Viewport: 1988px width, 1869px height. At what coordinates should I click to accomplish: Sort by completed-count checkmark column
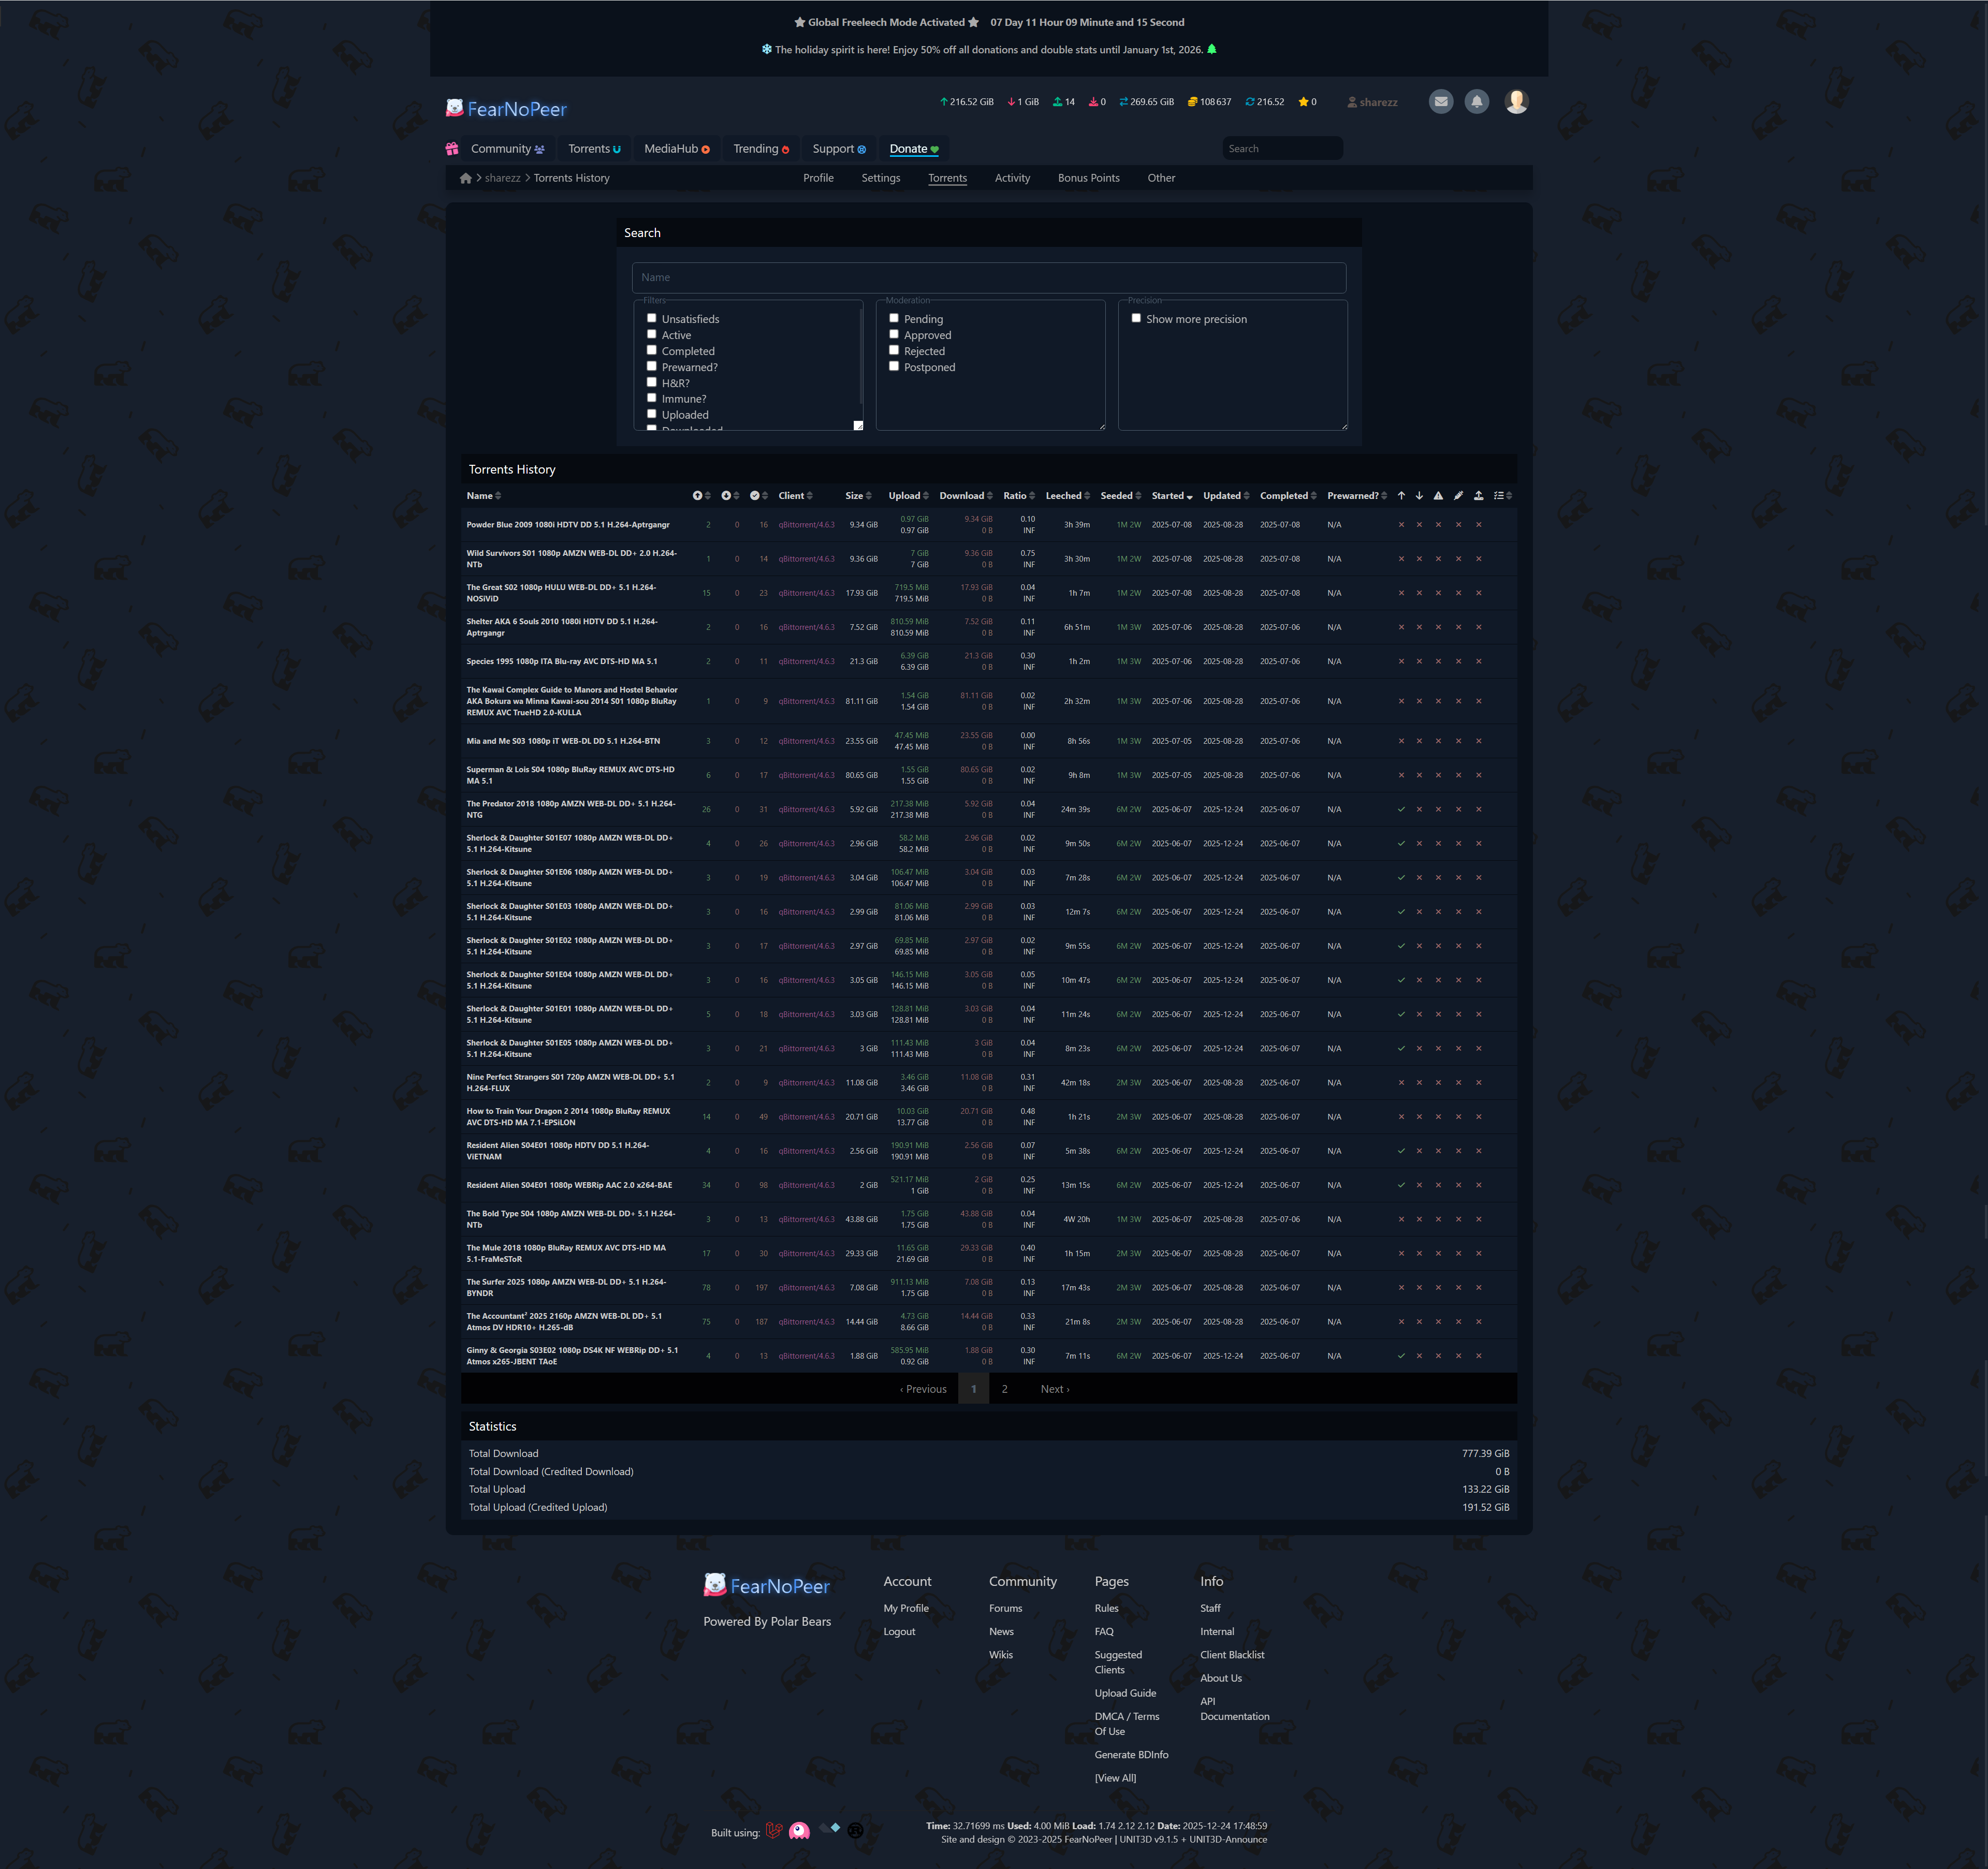[x=755, y=496]
